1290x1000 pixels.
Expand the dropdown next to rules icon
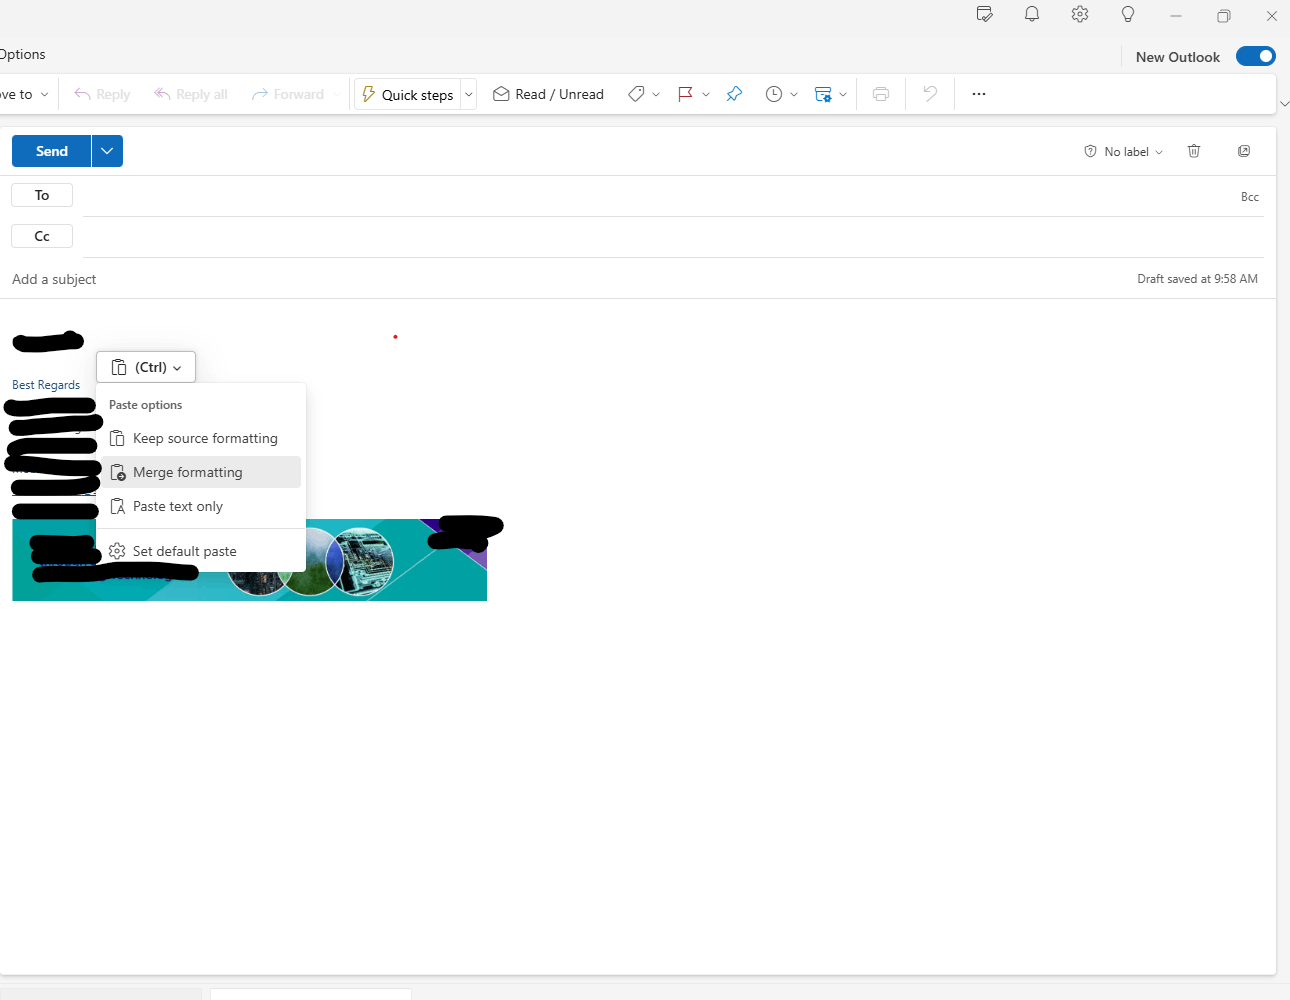tap(843, 94)
